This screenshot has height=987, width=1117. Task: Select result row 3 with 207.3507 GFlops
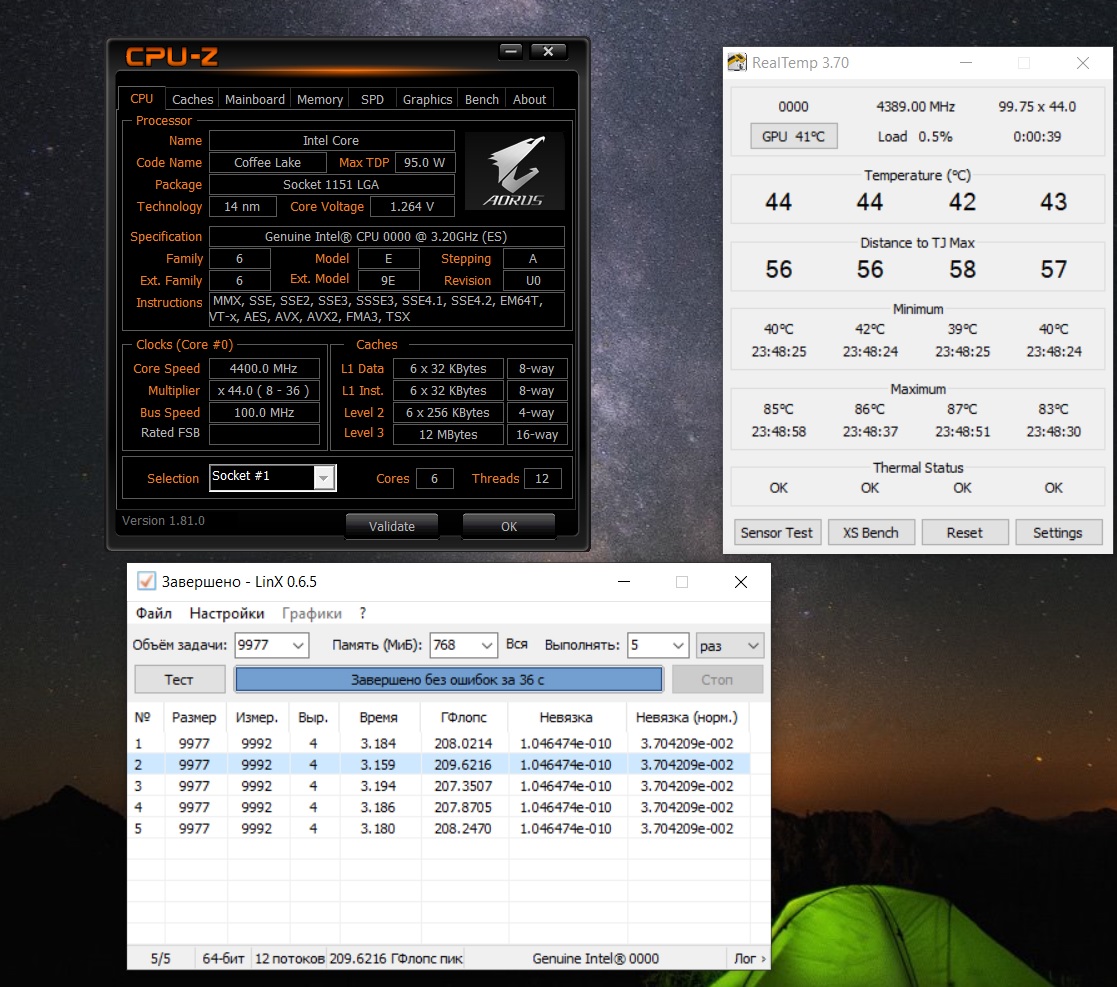439,786
